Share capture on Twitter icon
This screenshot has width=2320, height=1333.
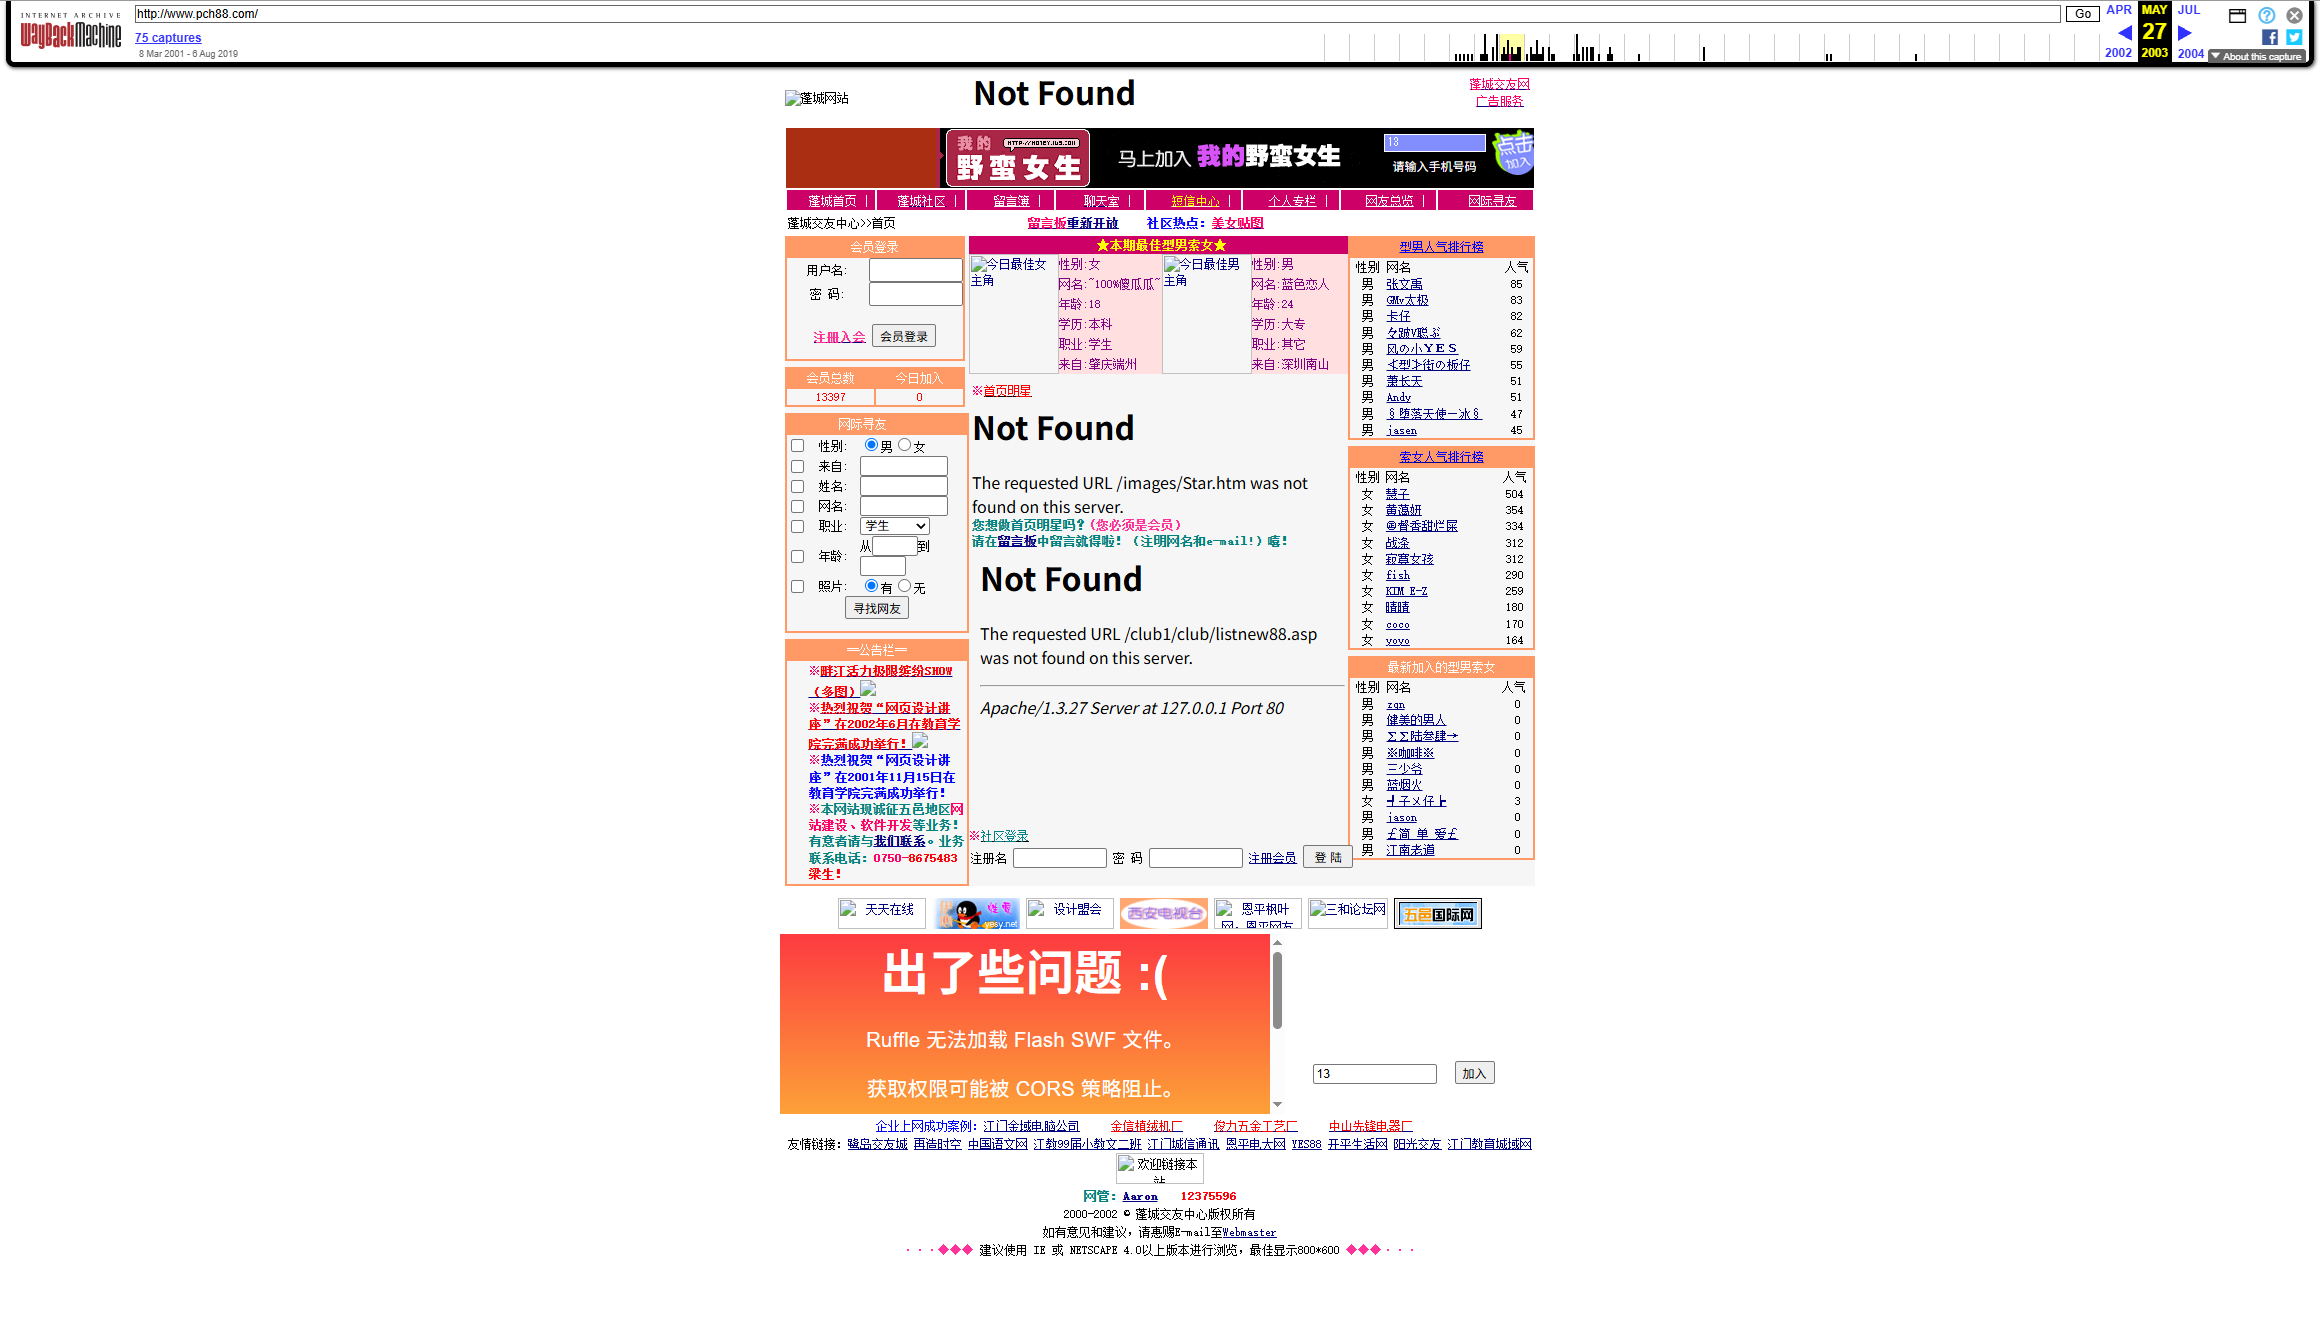(2294, 37)
